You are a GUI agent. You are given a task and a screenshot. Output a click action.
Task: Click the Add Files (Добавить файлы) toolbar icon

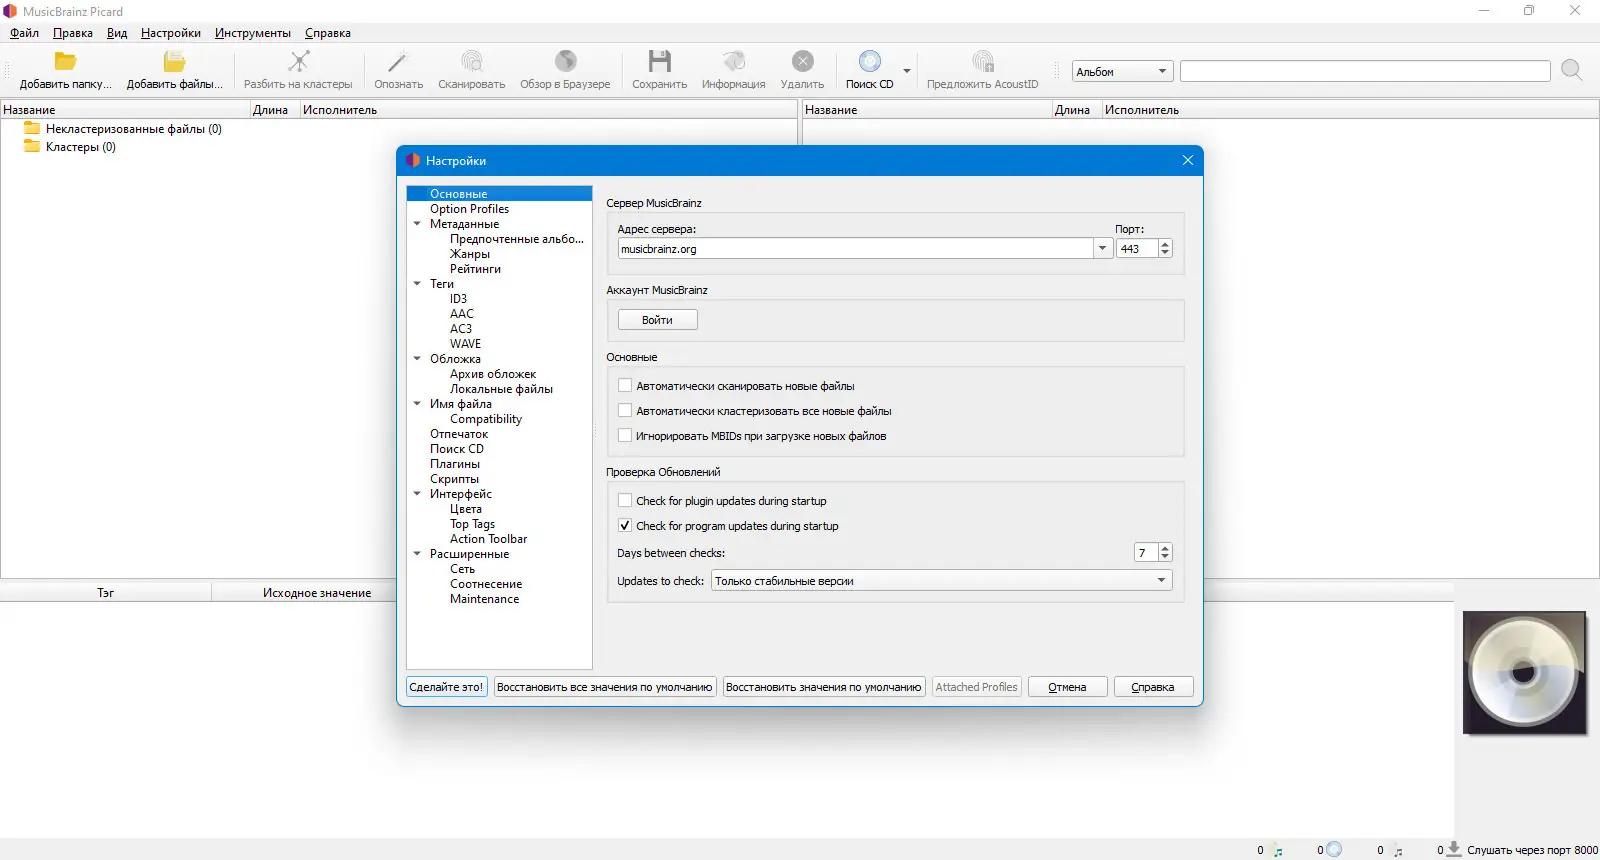(x=174, y=62)
